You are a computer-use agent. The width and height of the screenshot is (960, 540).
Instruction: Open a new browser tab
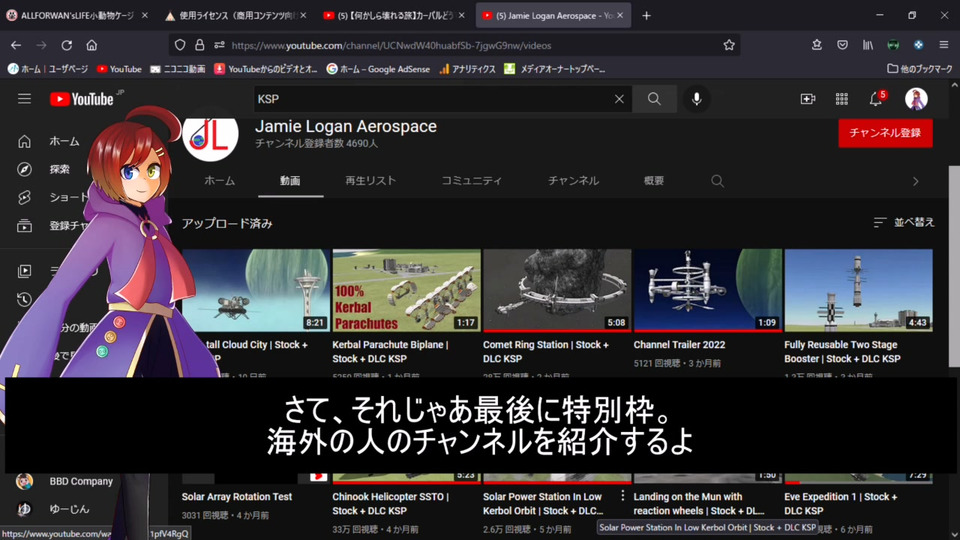pyautogui.click(x=647, y=15)
